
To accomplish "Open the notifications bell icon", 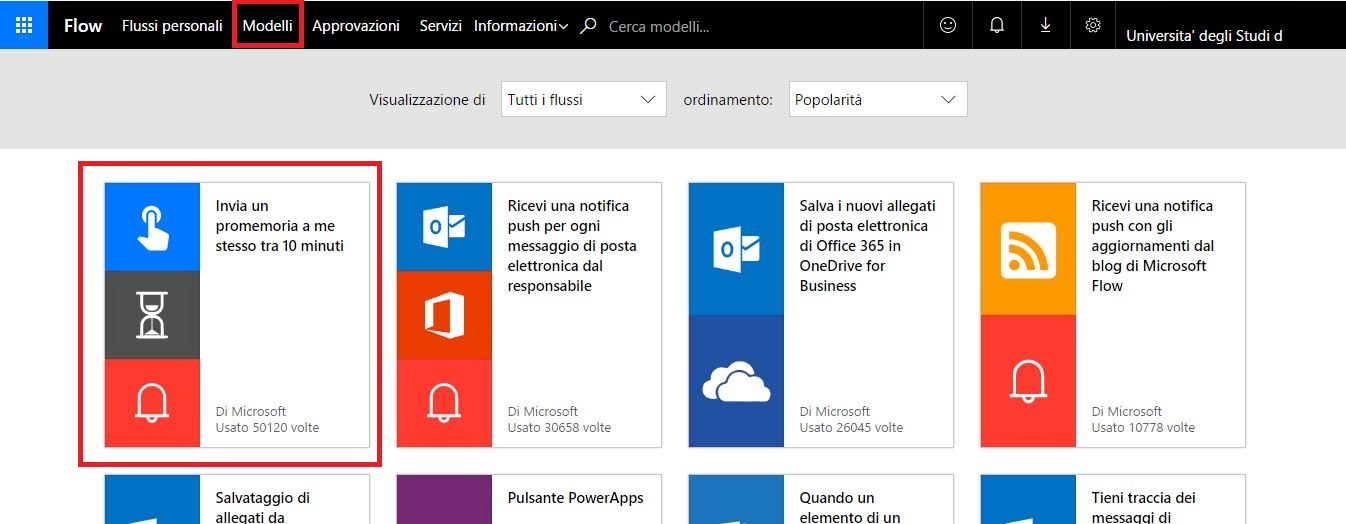I will [997, 25].
